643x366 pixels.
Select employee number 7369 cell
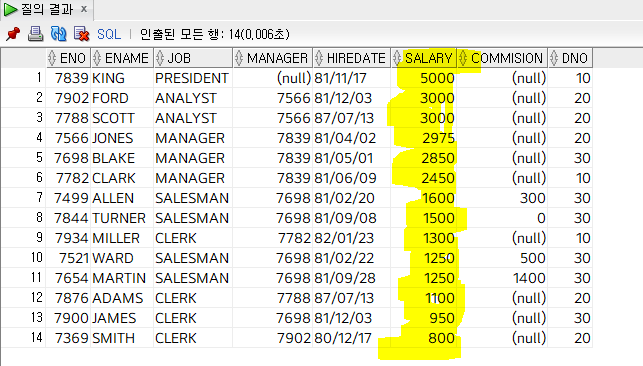point(68,338)
